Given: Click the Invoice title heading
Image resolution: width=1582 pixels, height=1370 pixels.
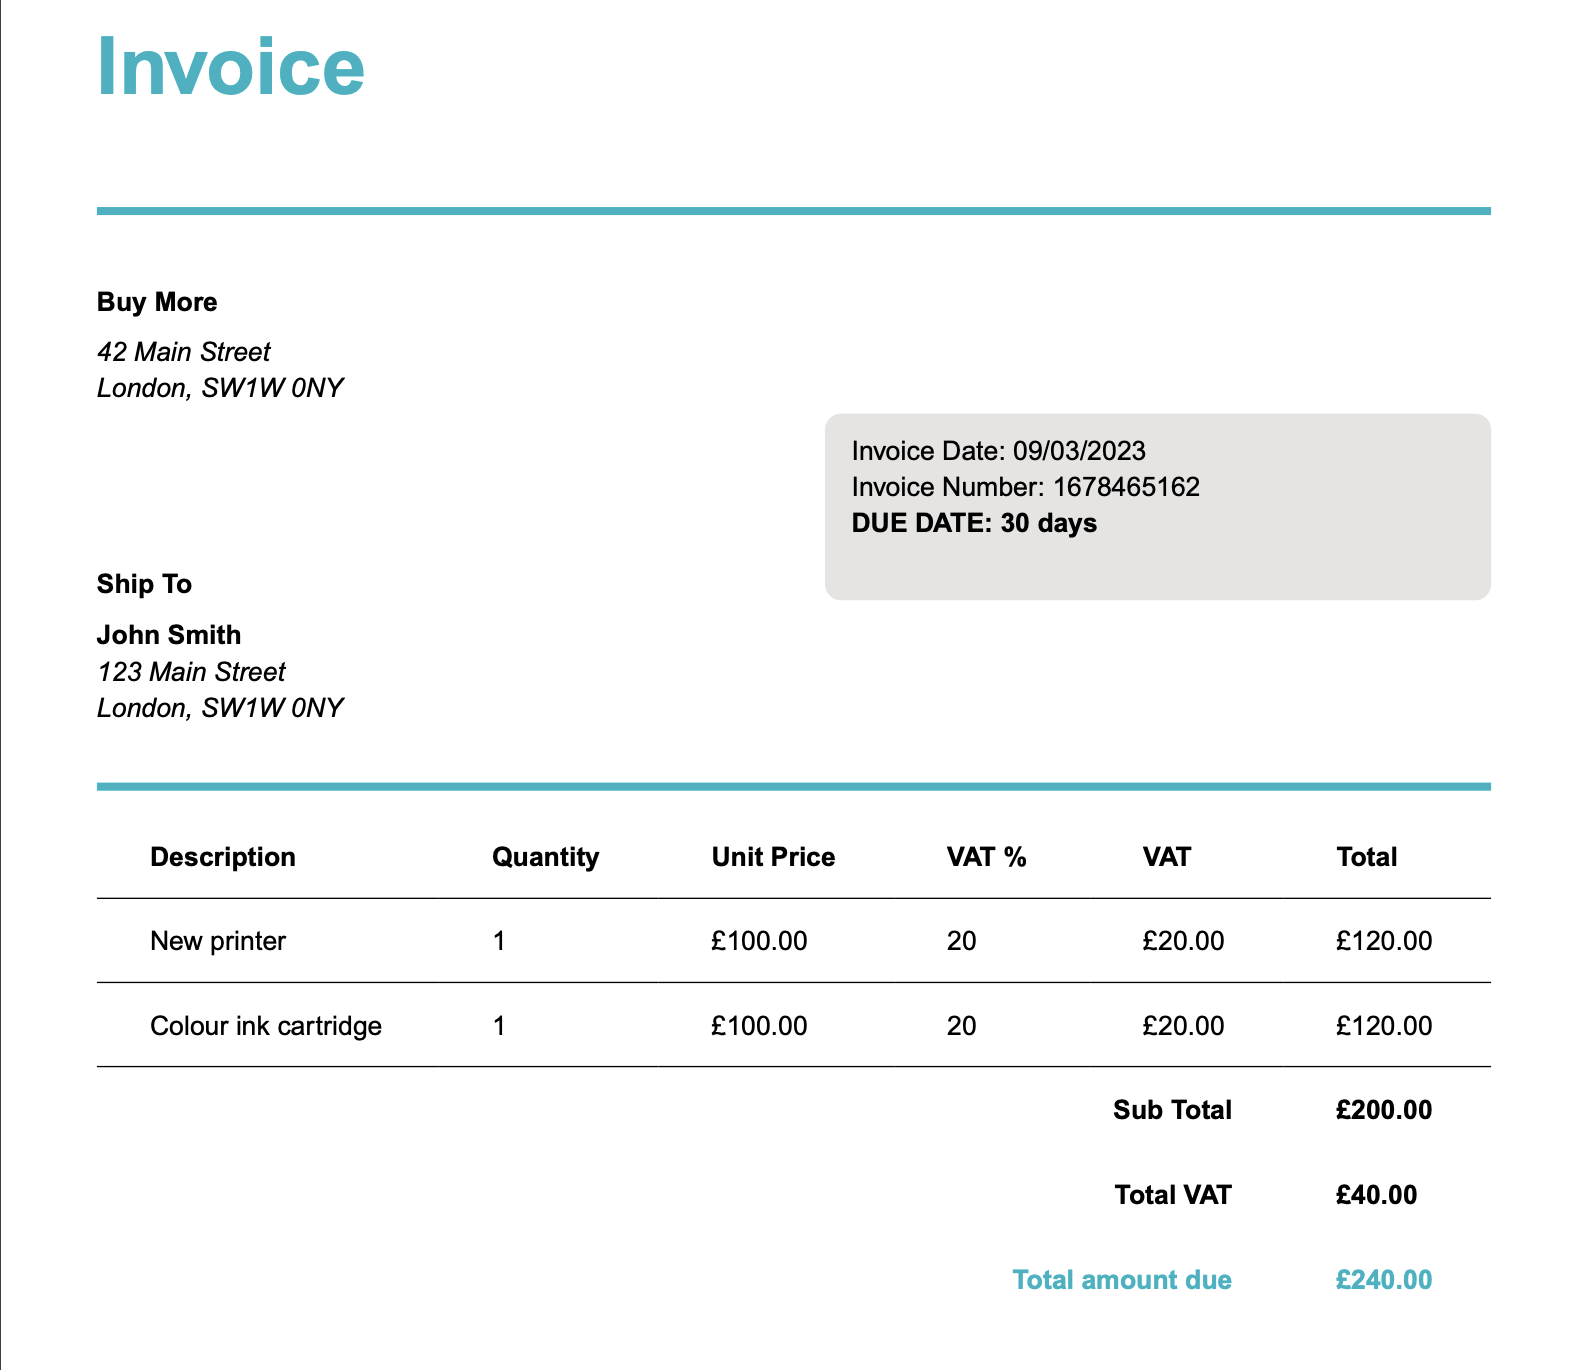Looking at the screenshot, I should [231, 67].
